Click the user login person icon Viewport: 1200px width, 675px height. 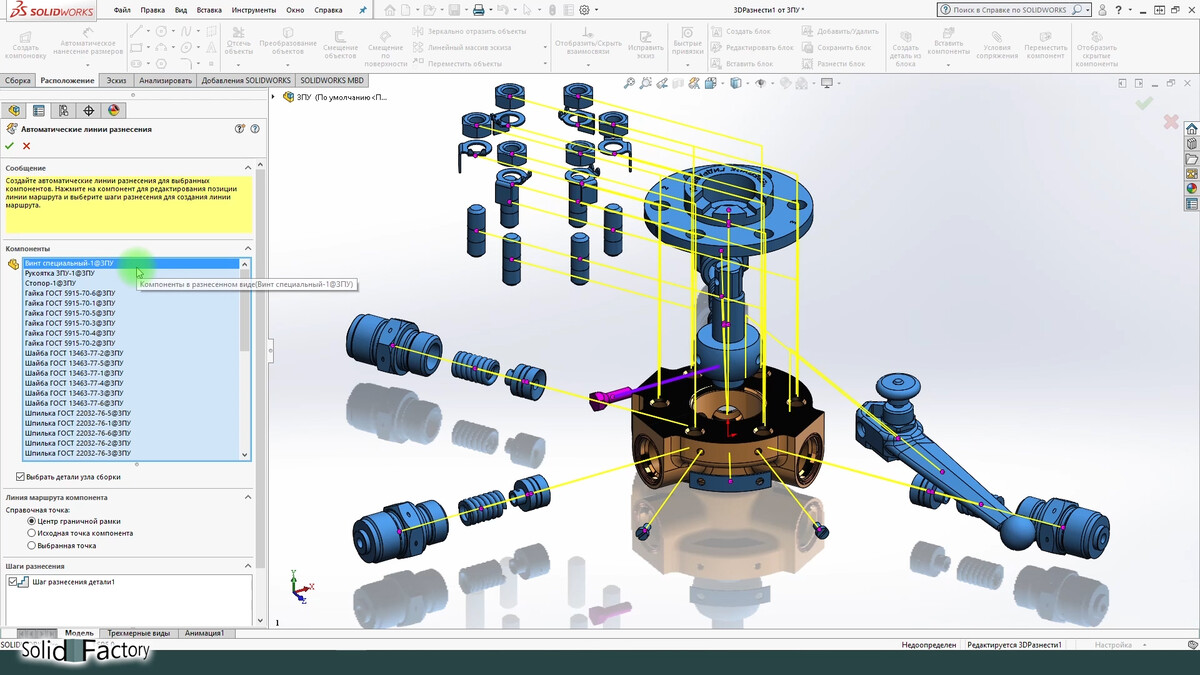(x=1104, y=10)
